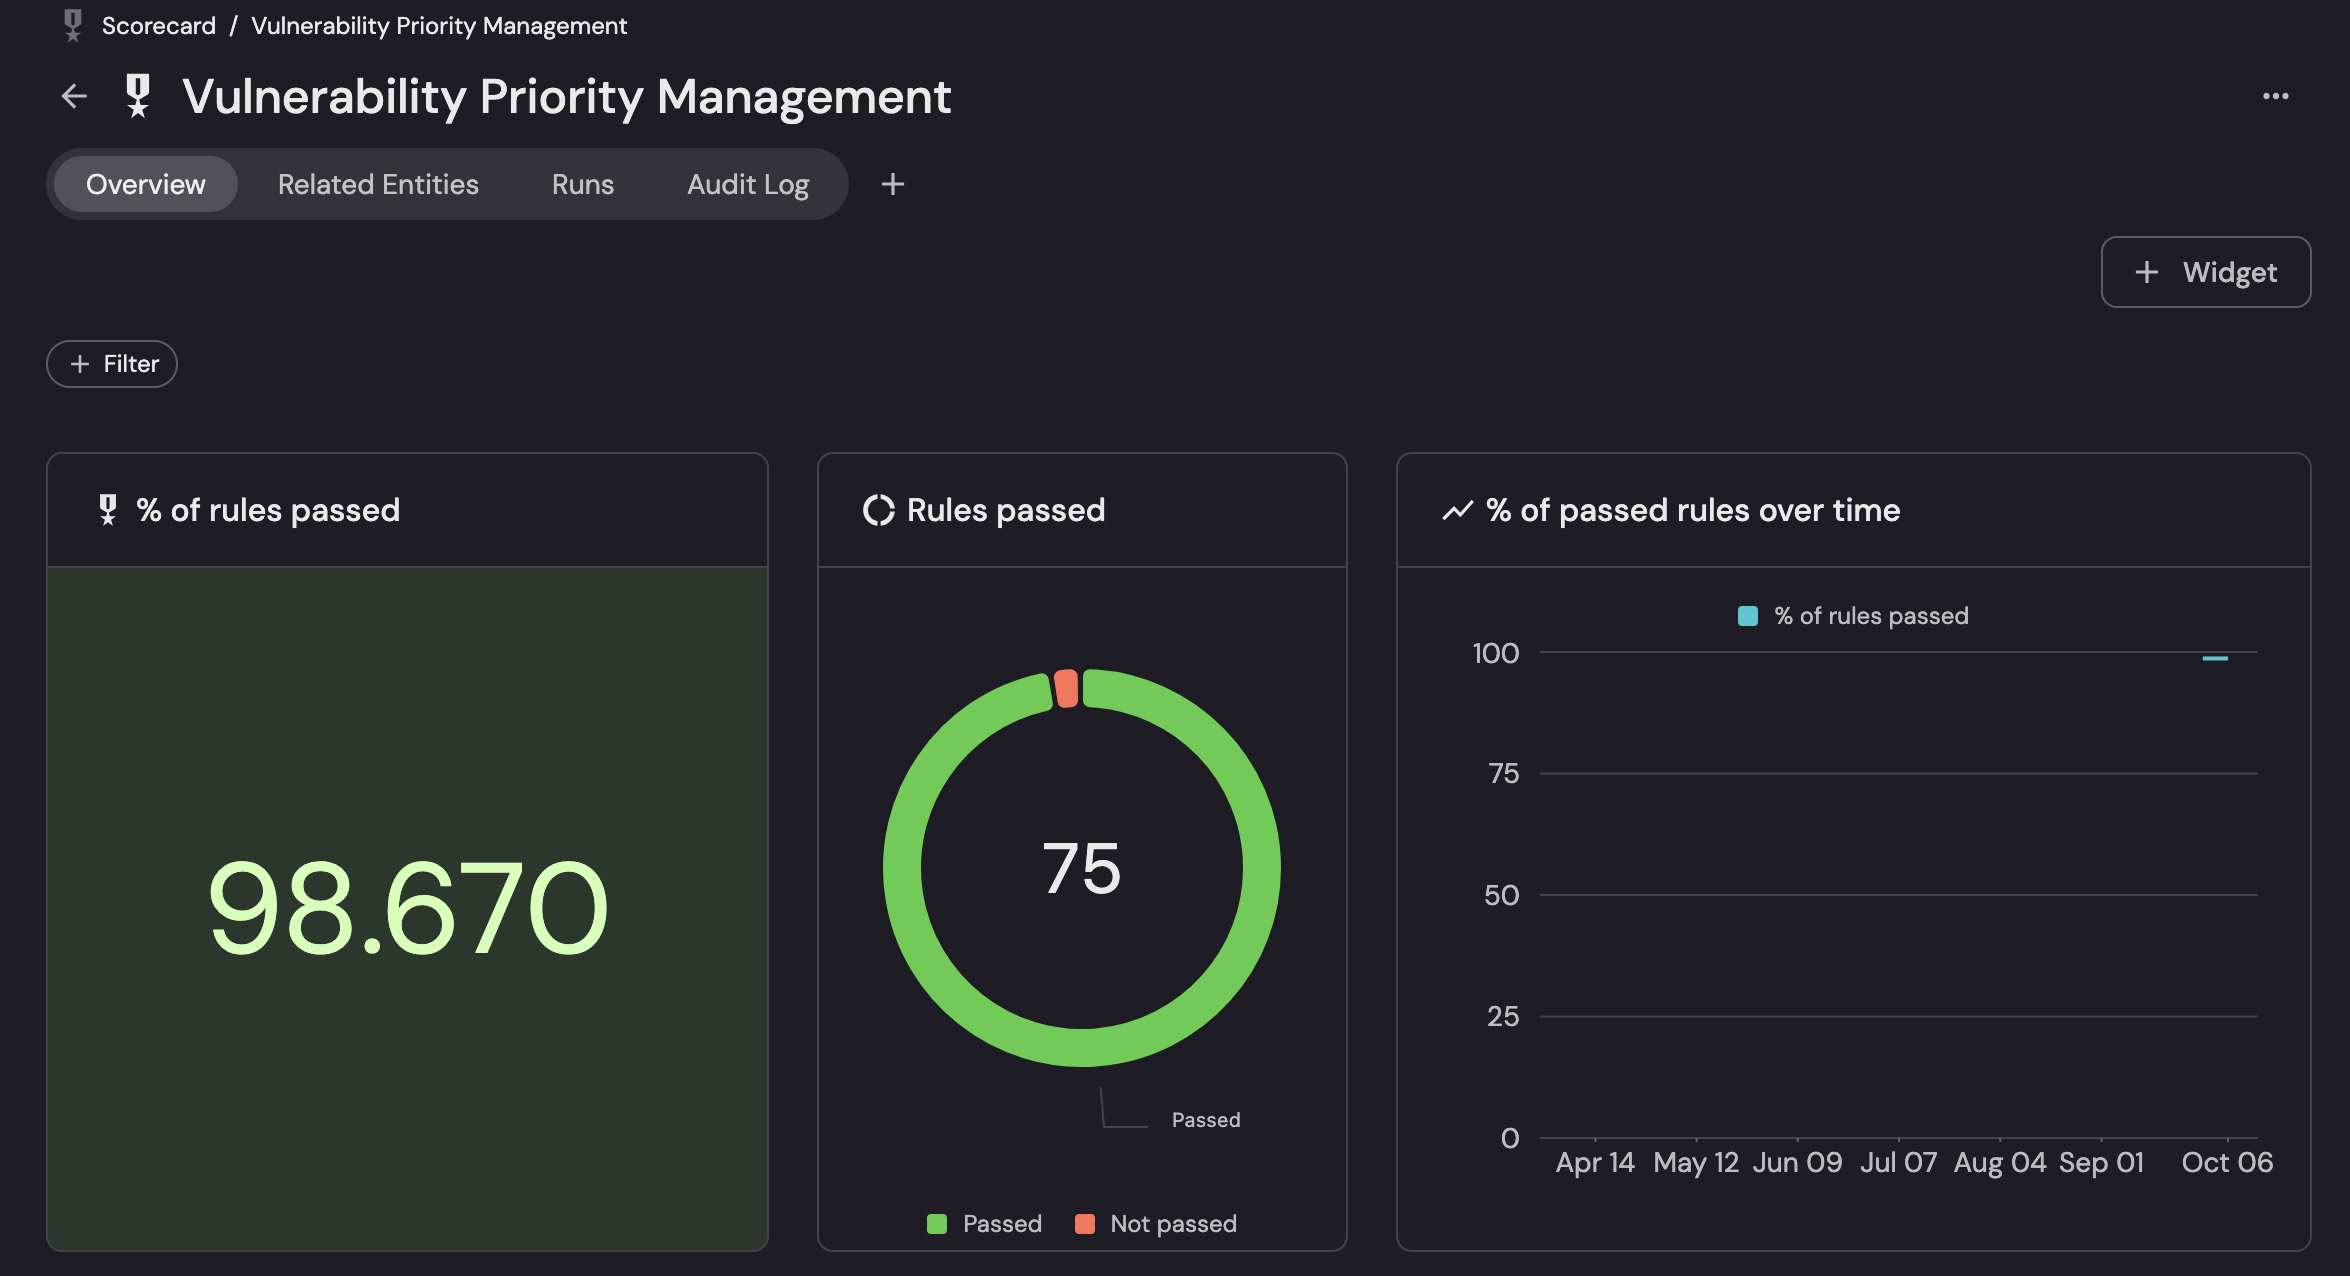Add a new Widget to the dashboard
This screenshot has height=1276, width=2350.
pyautogui.click(x=2204, y=271)
